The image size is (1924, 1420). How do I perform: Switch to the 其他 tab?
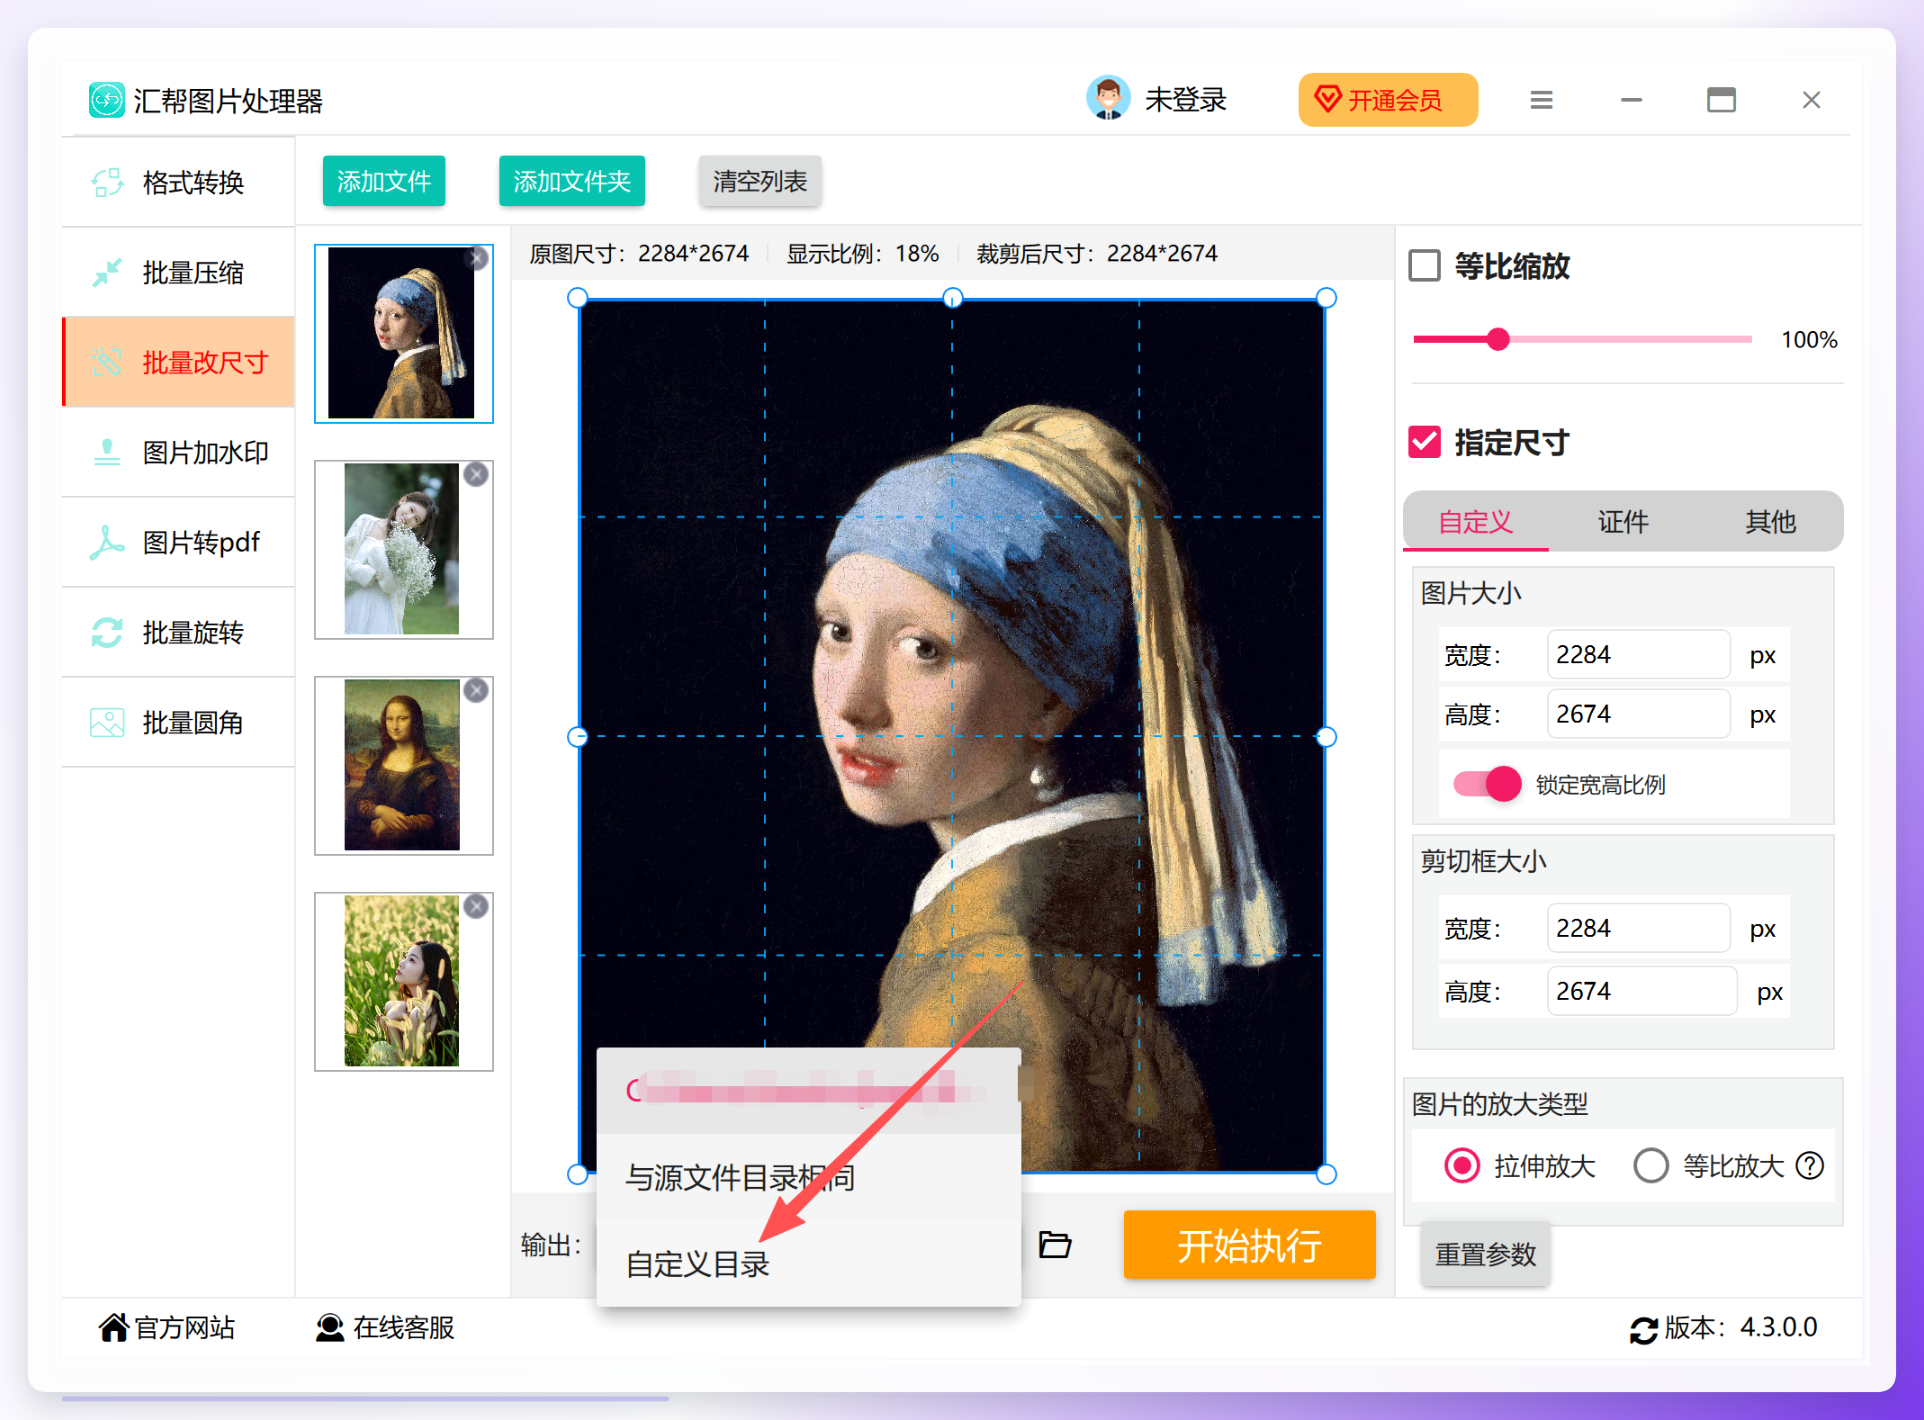coord(1770,521)
